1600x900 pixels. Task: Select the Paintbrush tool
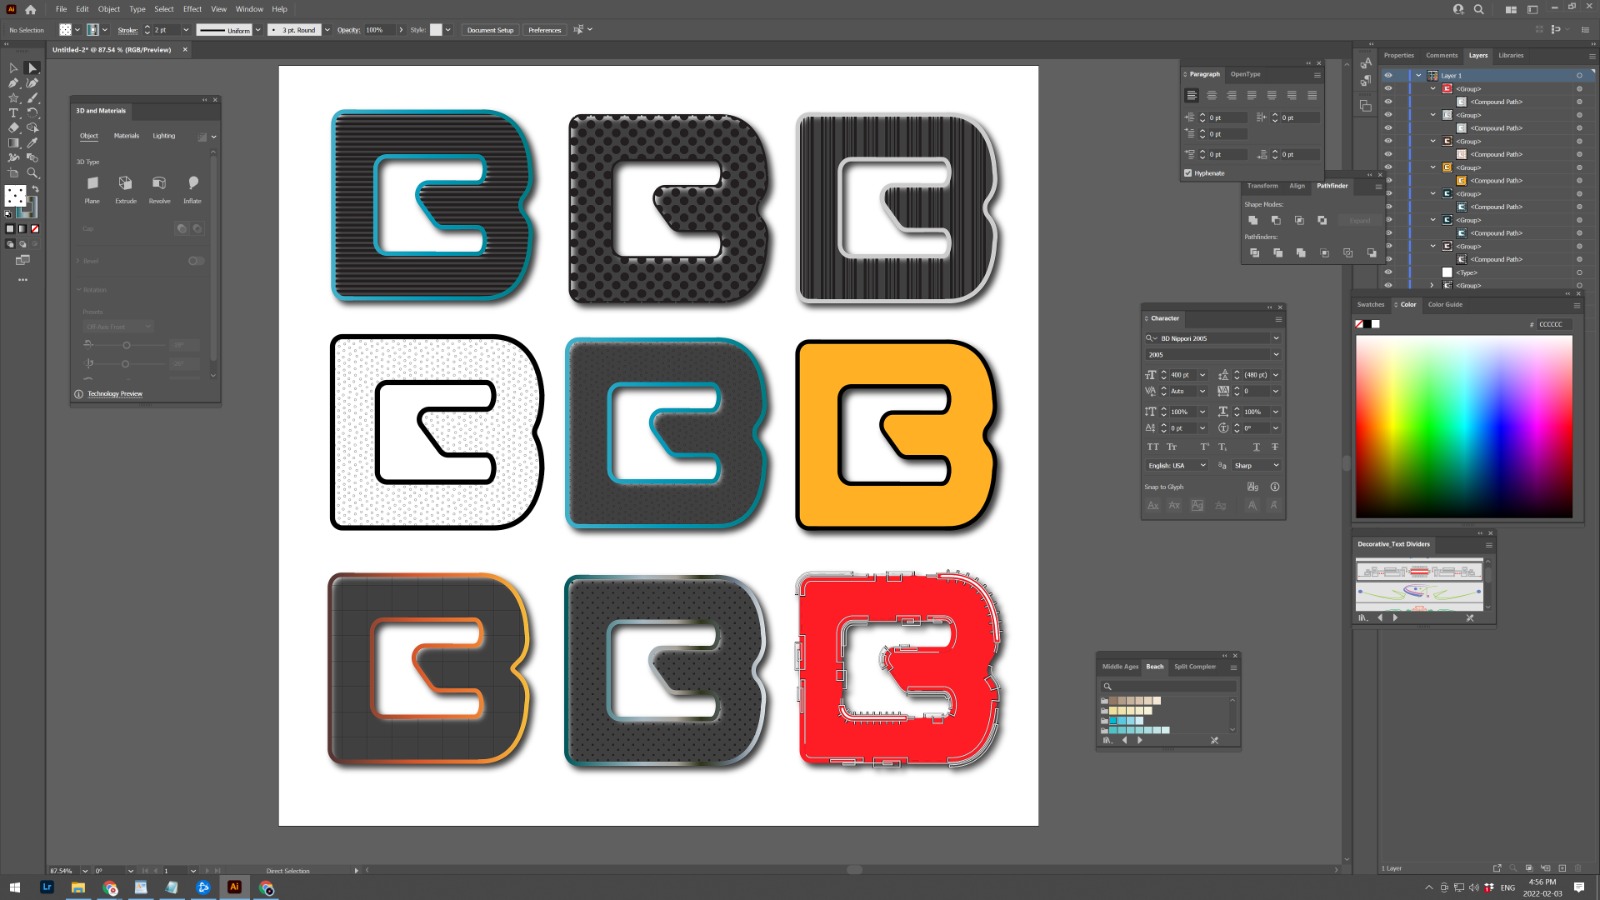coord(32,98)
